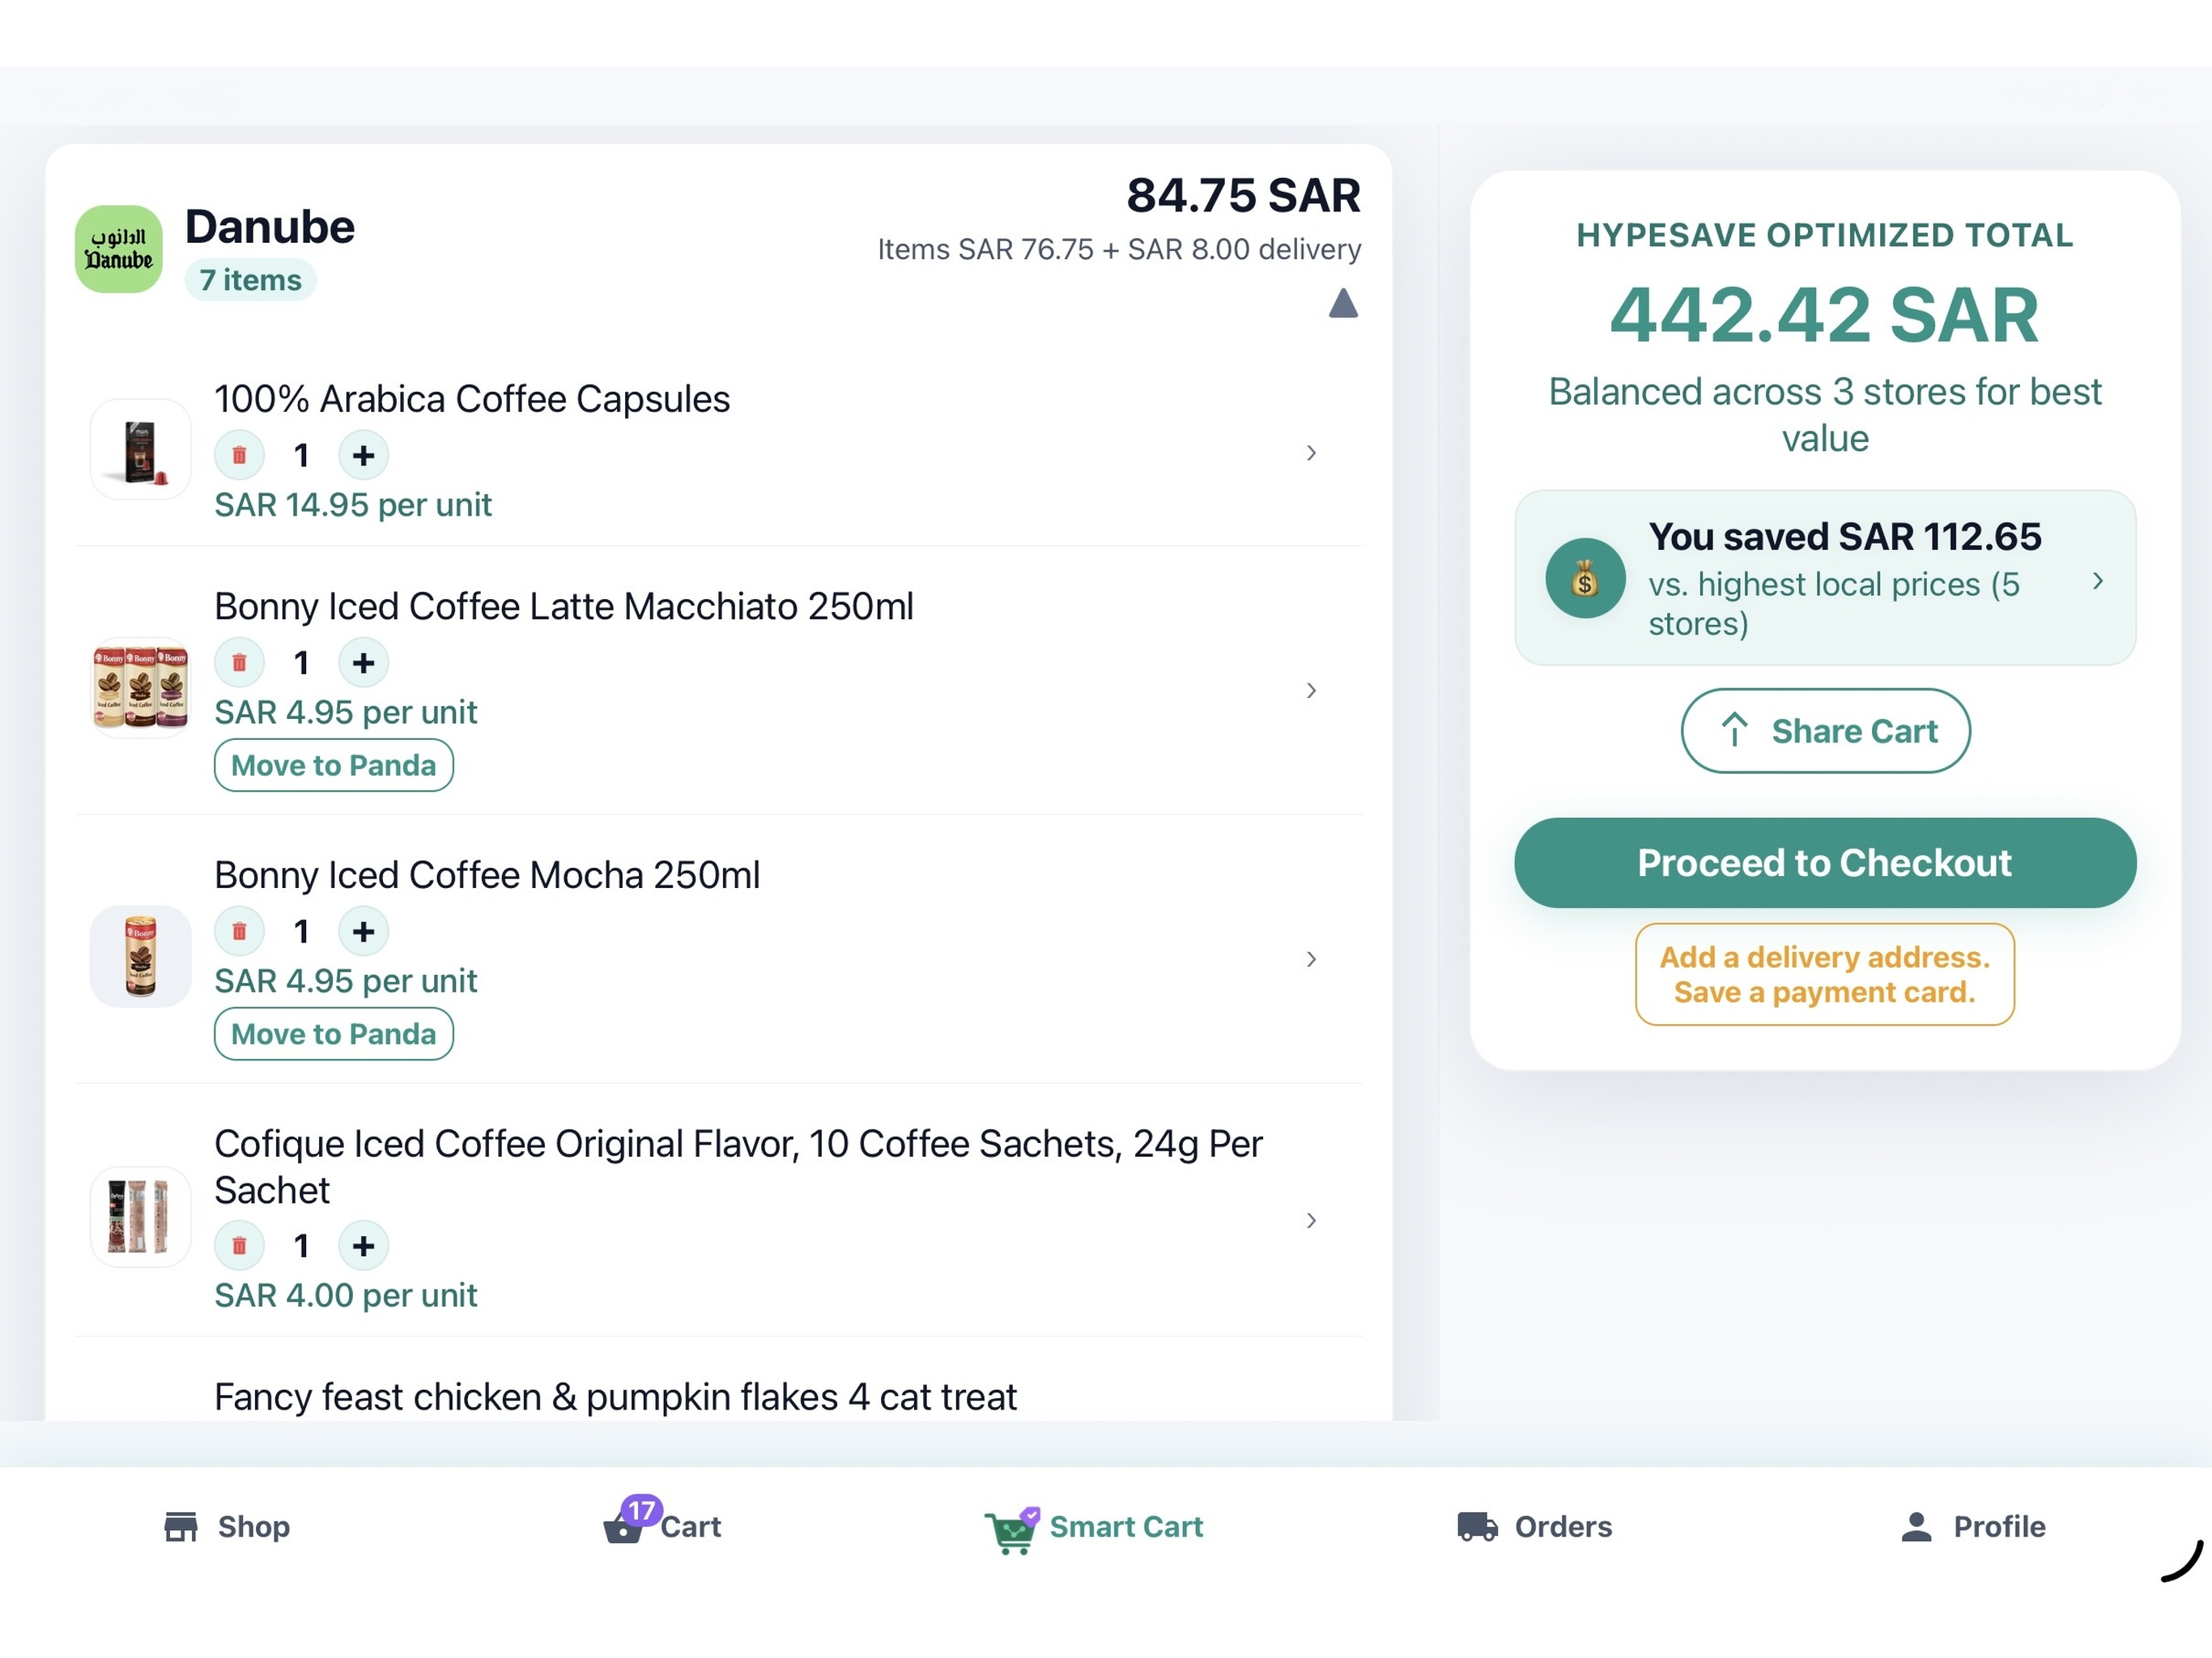Open Bonny Iced Coffee Mocha details chevron
This screenshot has height=1658, width=2212.
click(1311, 959)
